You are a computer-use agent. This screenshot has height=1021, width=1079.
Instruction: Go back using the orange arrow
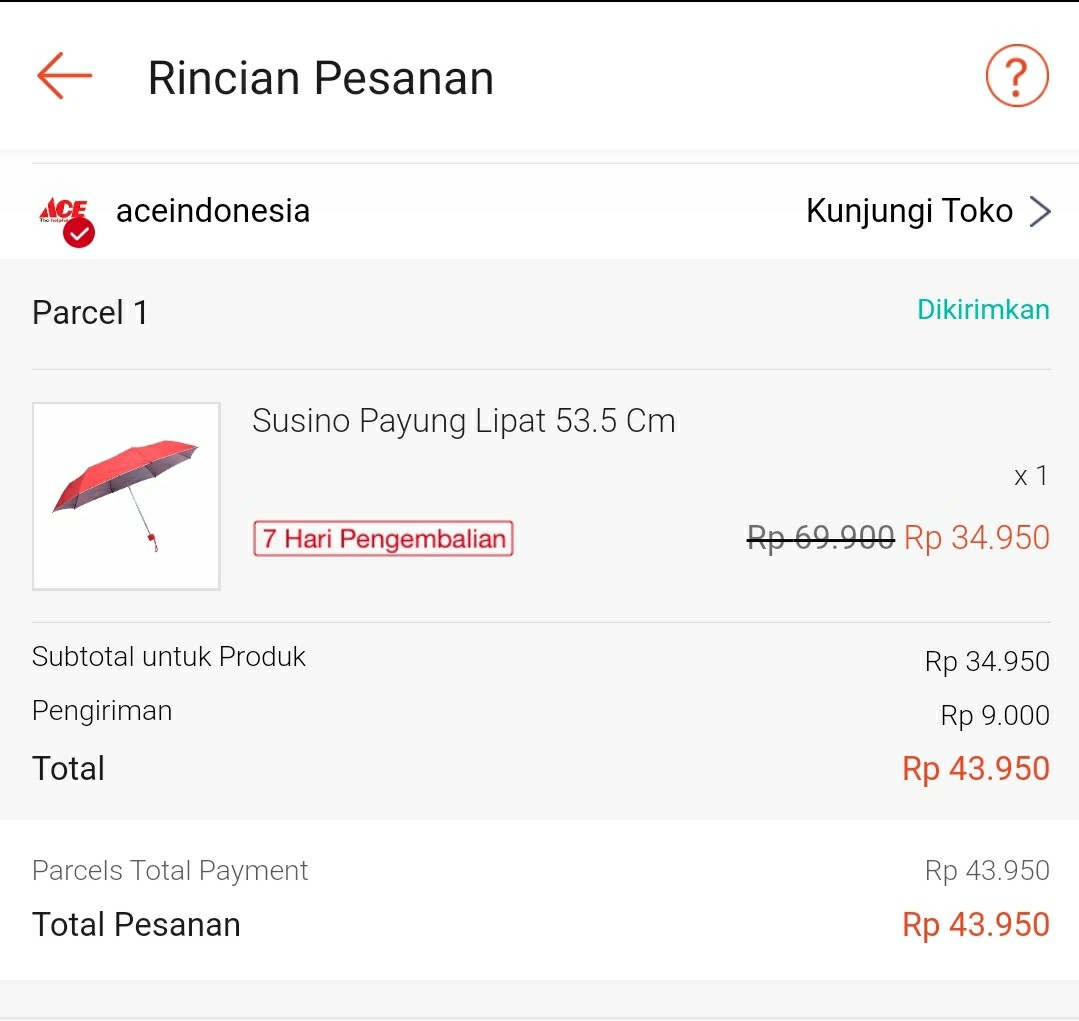tap(64, 76)
